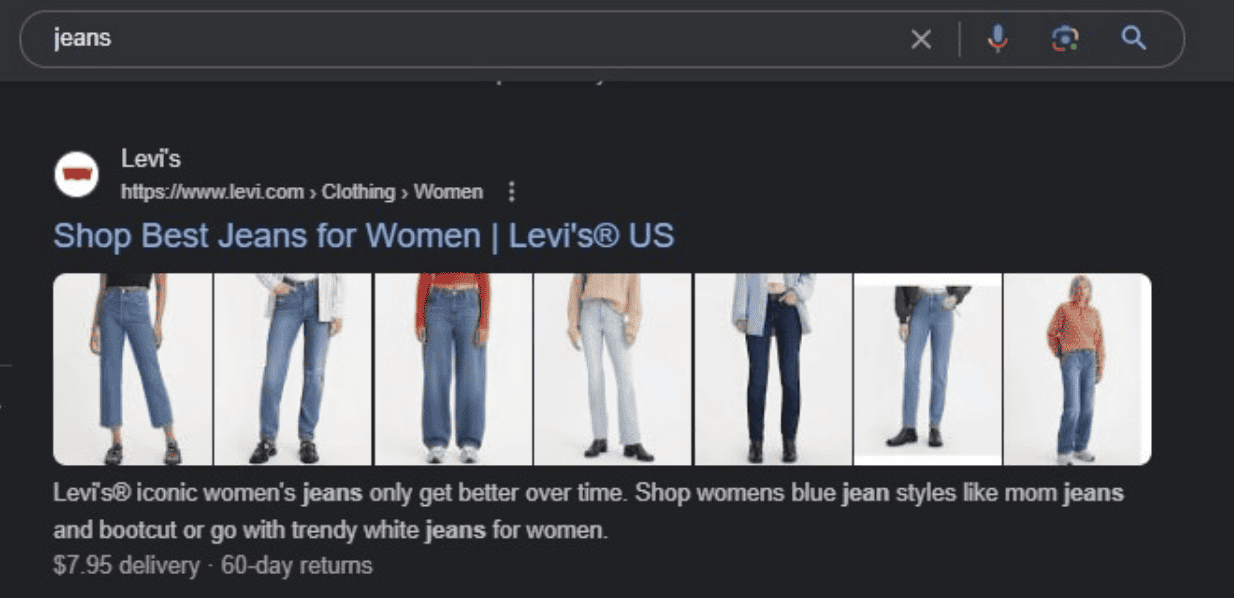Click the $7.95 delivery info text
The height and width of the screenshot is (598, 1234).
(x=126, y=566)
